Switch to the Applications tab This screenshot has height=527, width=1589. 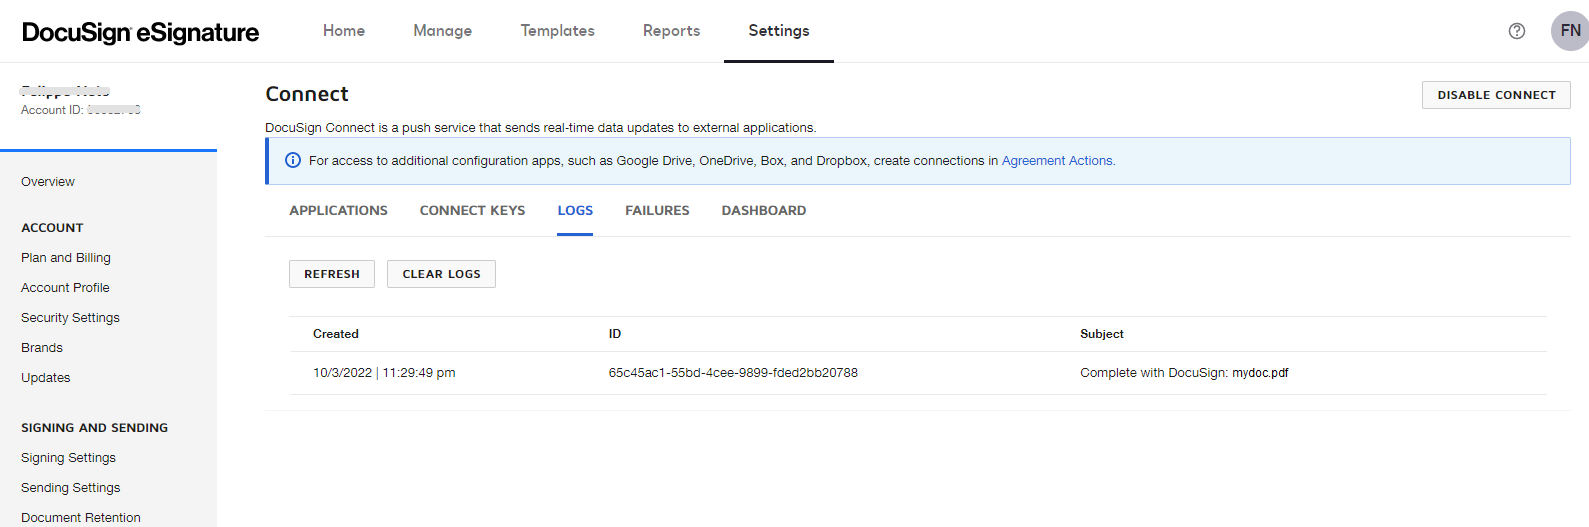point(338,210)
